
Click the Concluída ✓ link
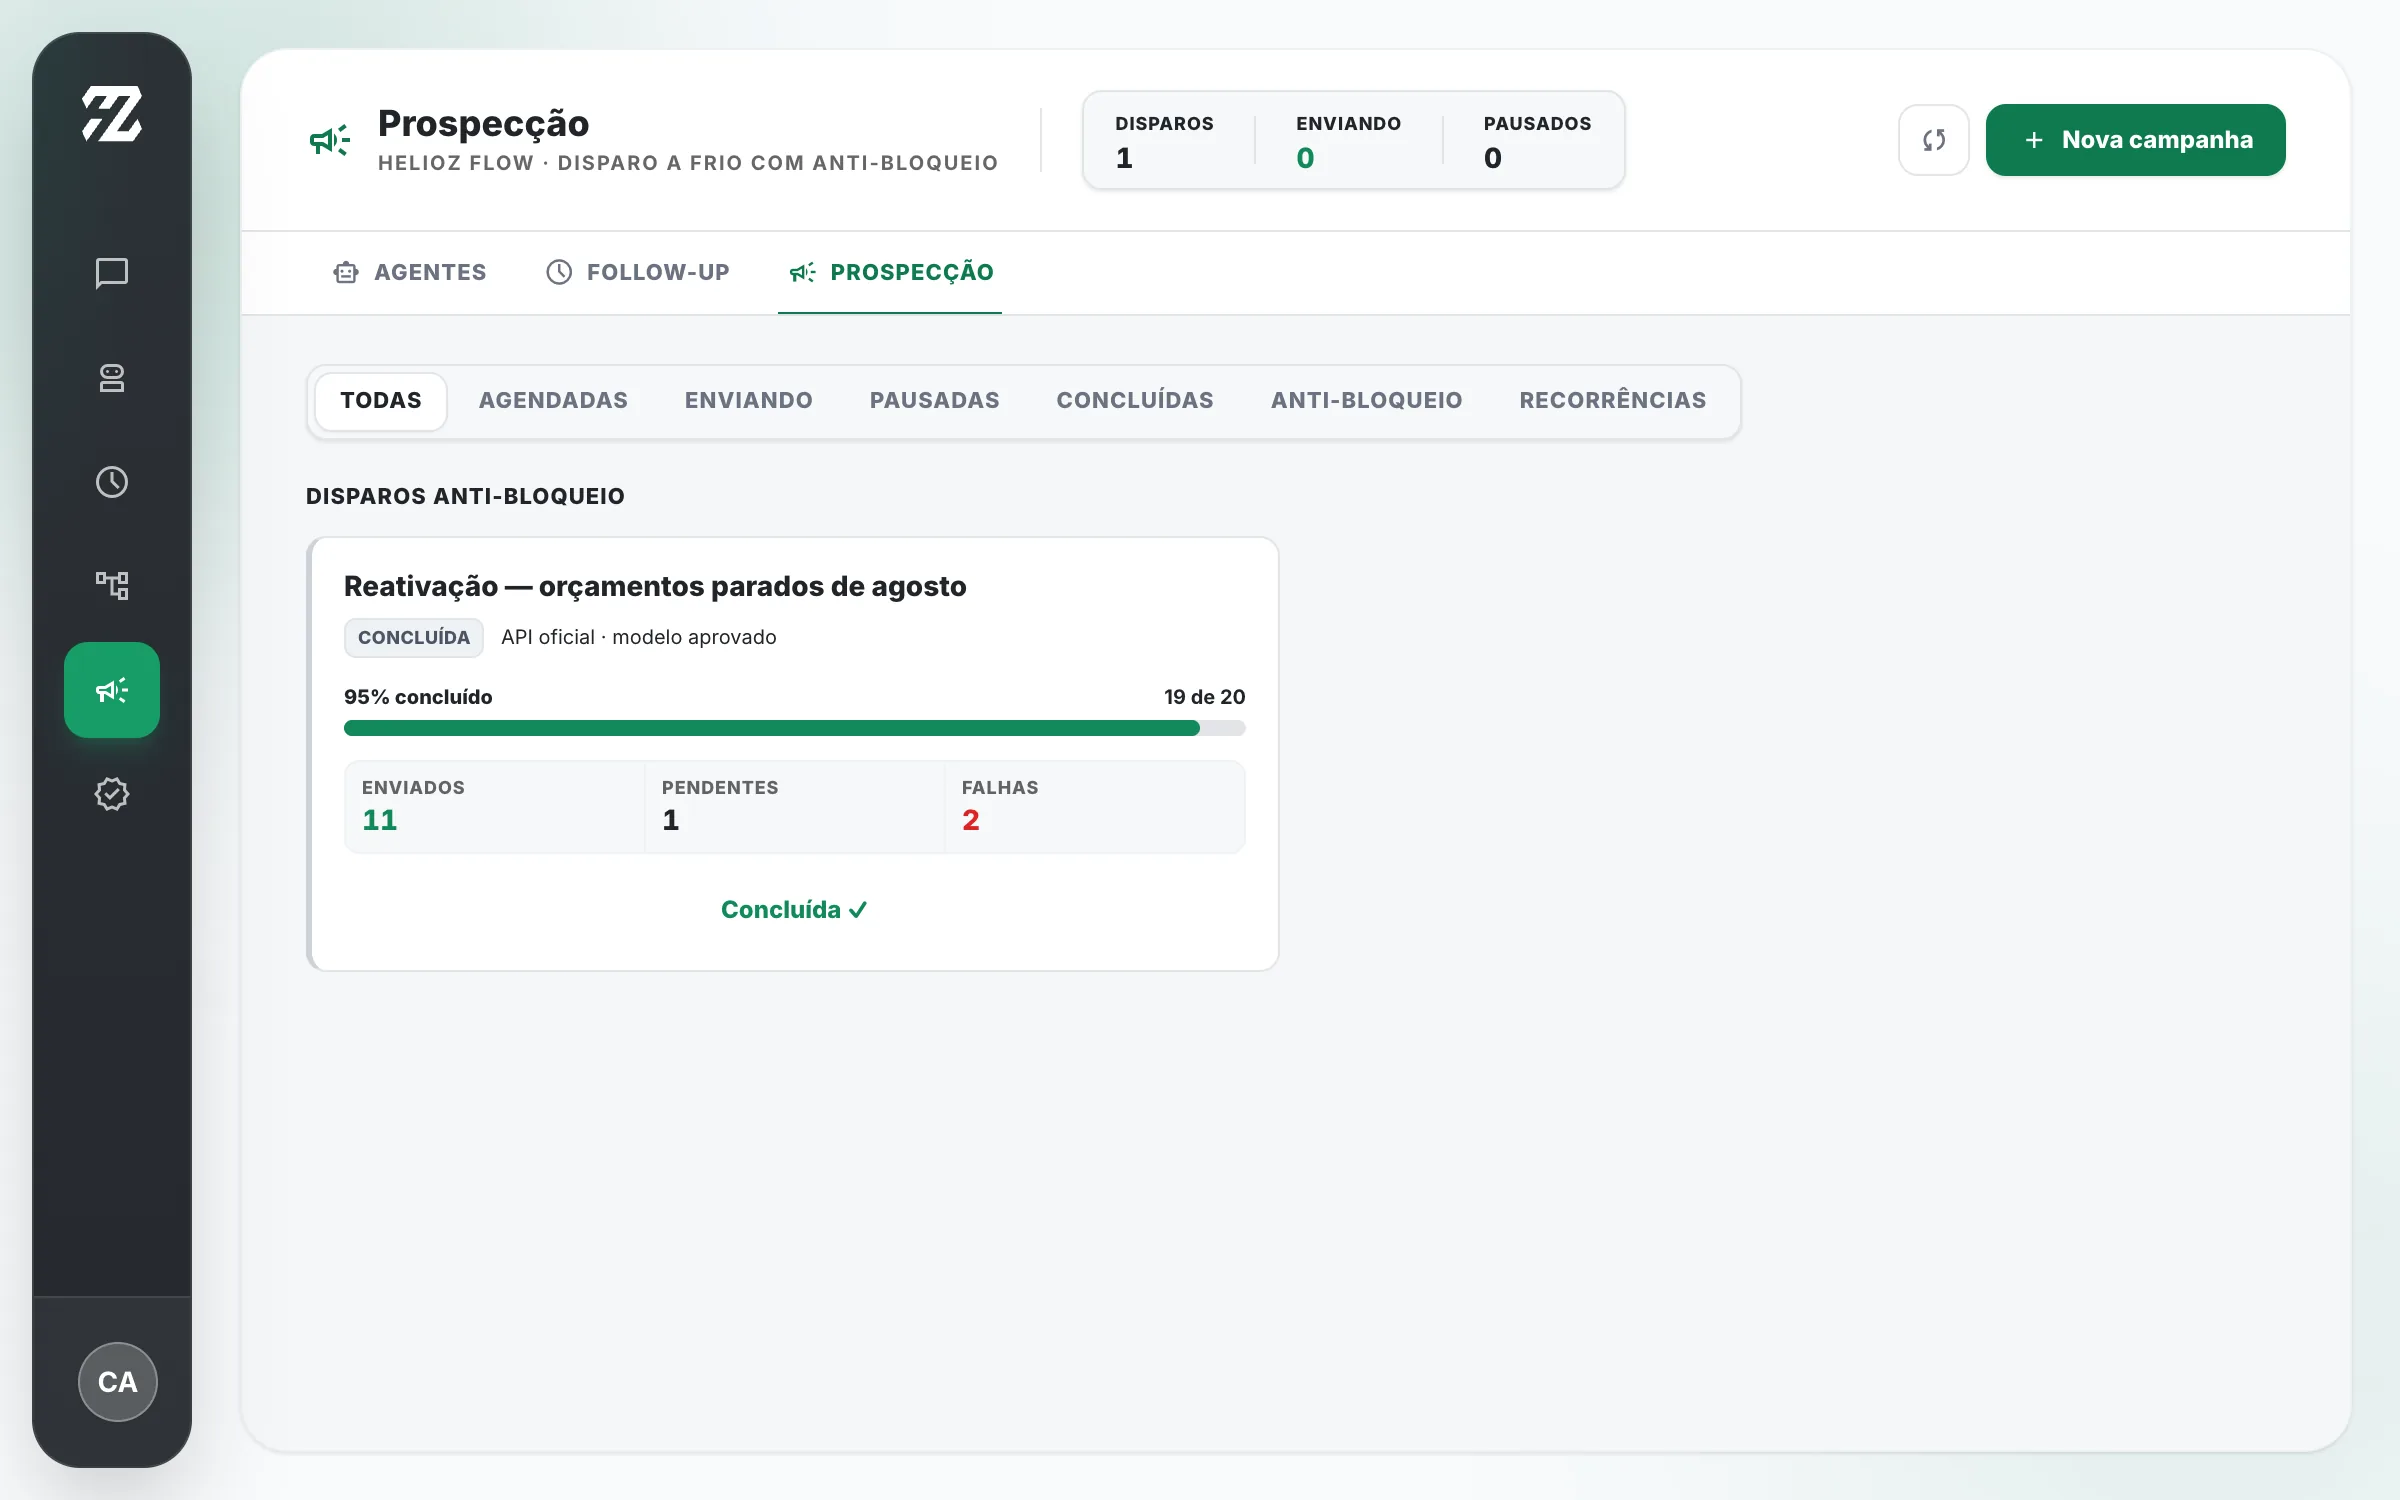(794, 910)
